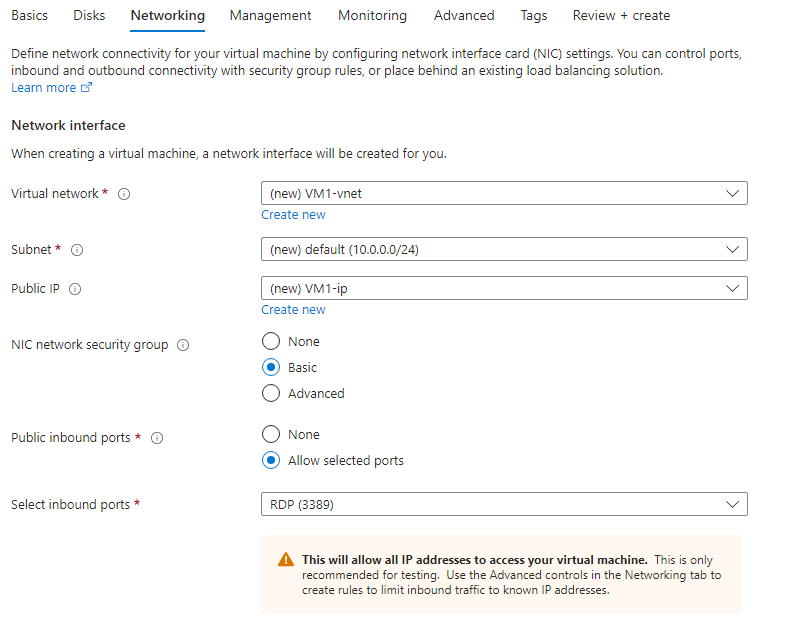Open the Public IP dropdown

(x=503, y=288)
